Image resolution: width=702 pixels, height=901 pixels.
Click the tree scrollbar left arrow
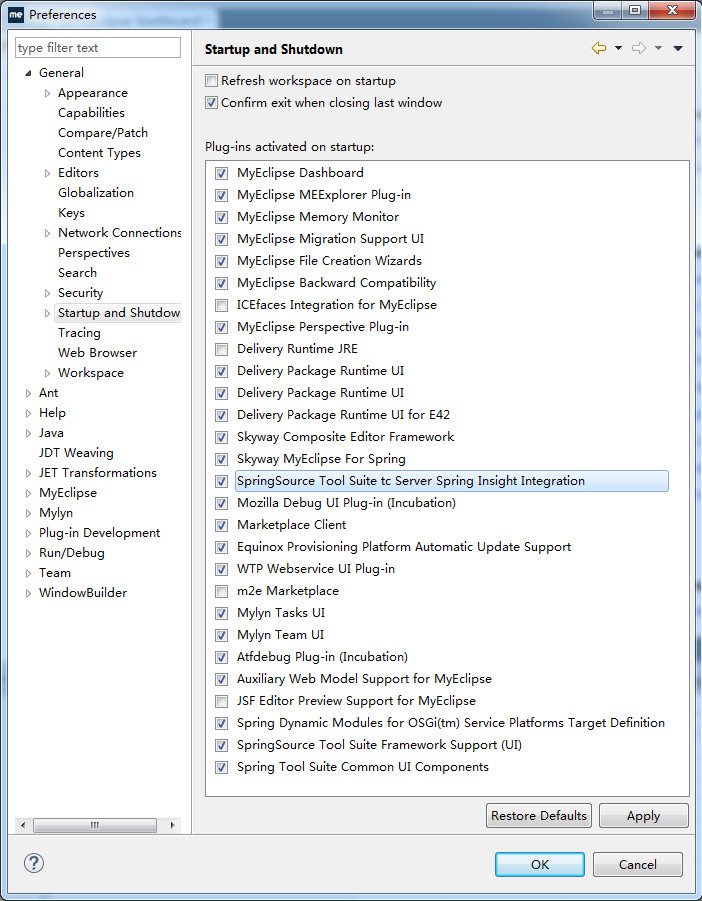pos(23,825)
